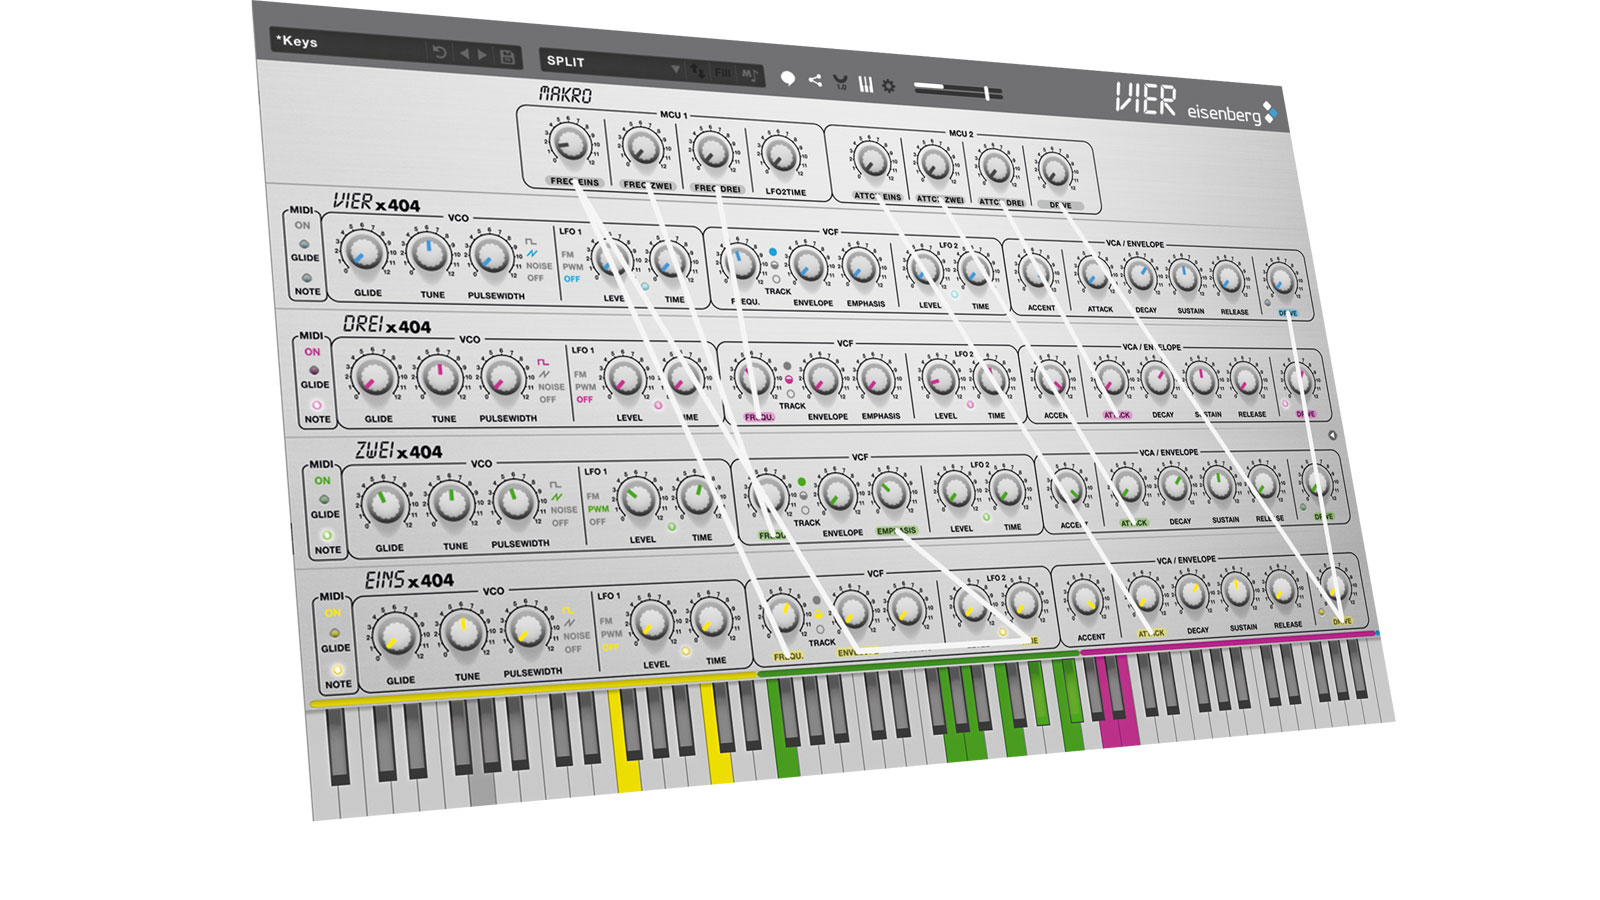This screenshot has height=900, width=1600.
Task: Toggle the NOTE LED in EINS MIDI section
Action: point(337,670)
